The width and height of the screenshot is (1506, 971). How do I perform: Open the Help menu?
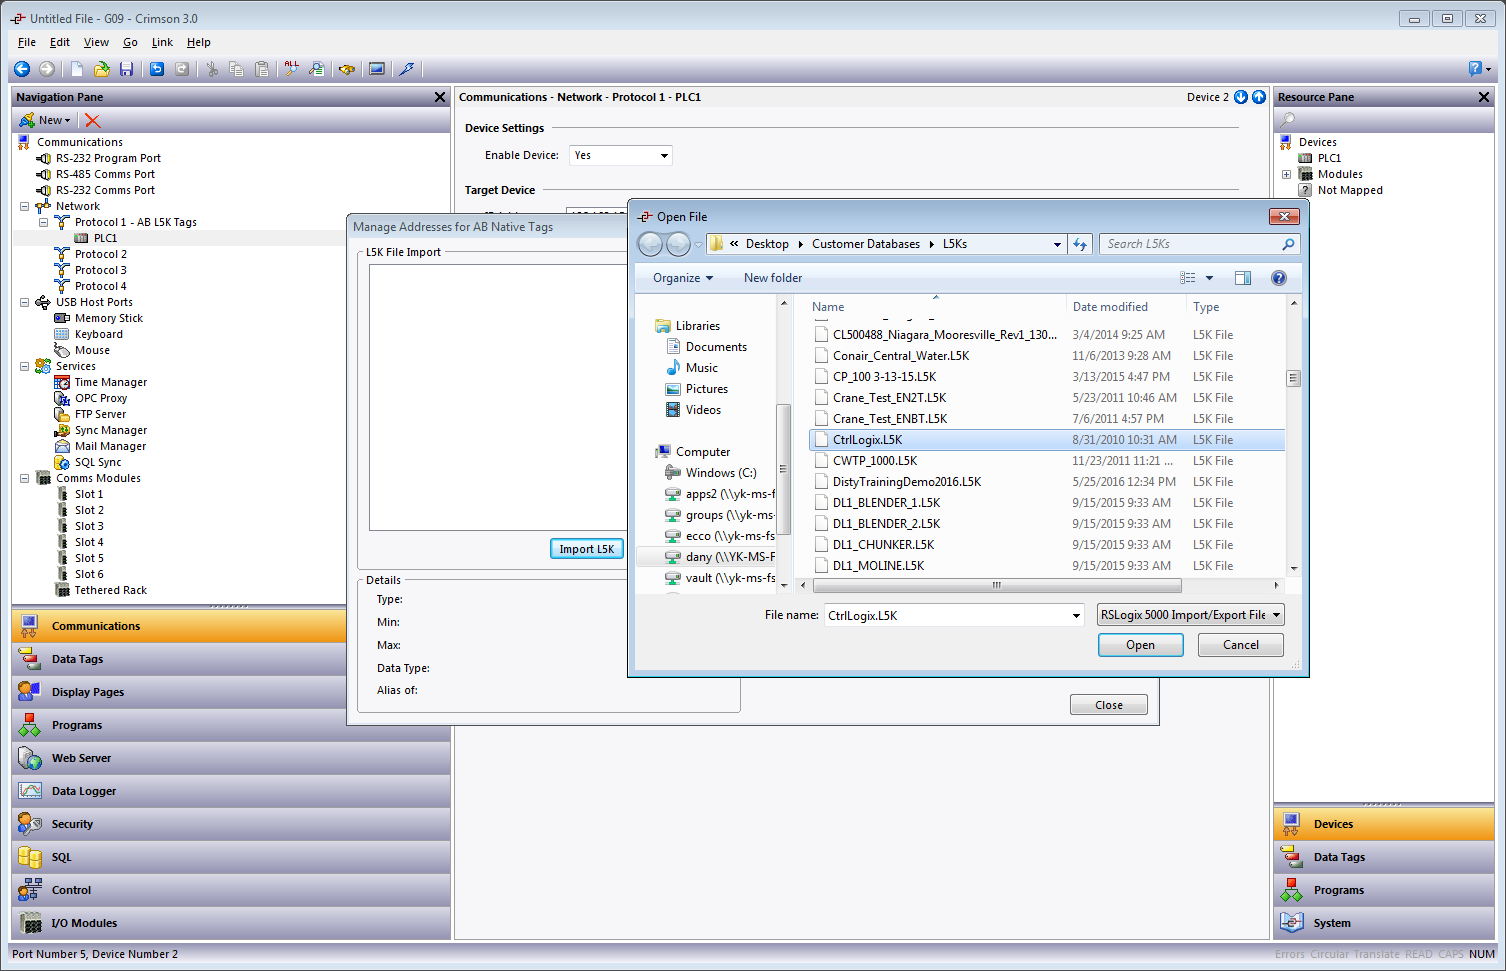coord(199,42)
